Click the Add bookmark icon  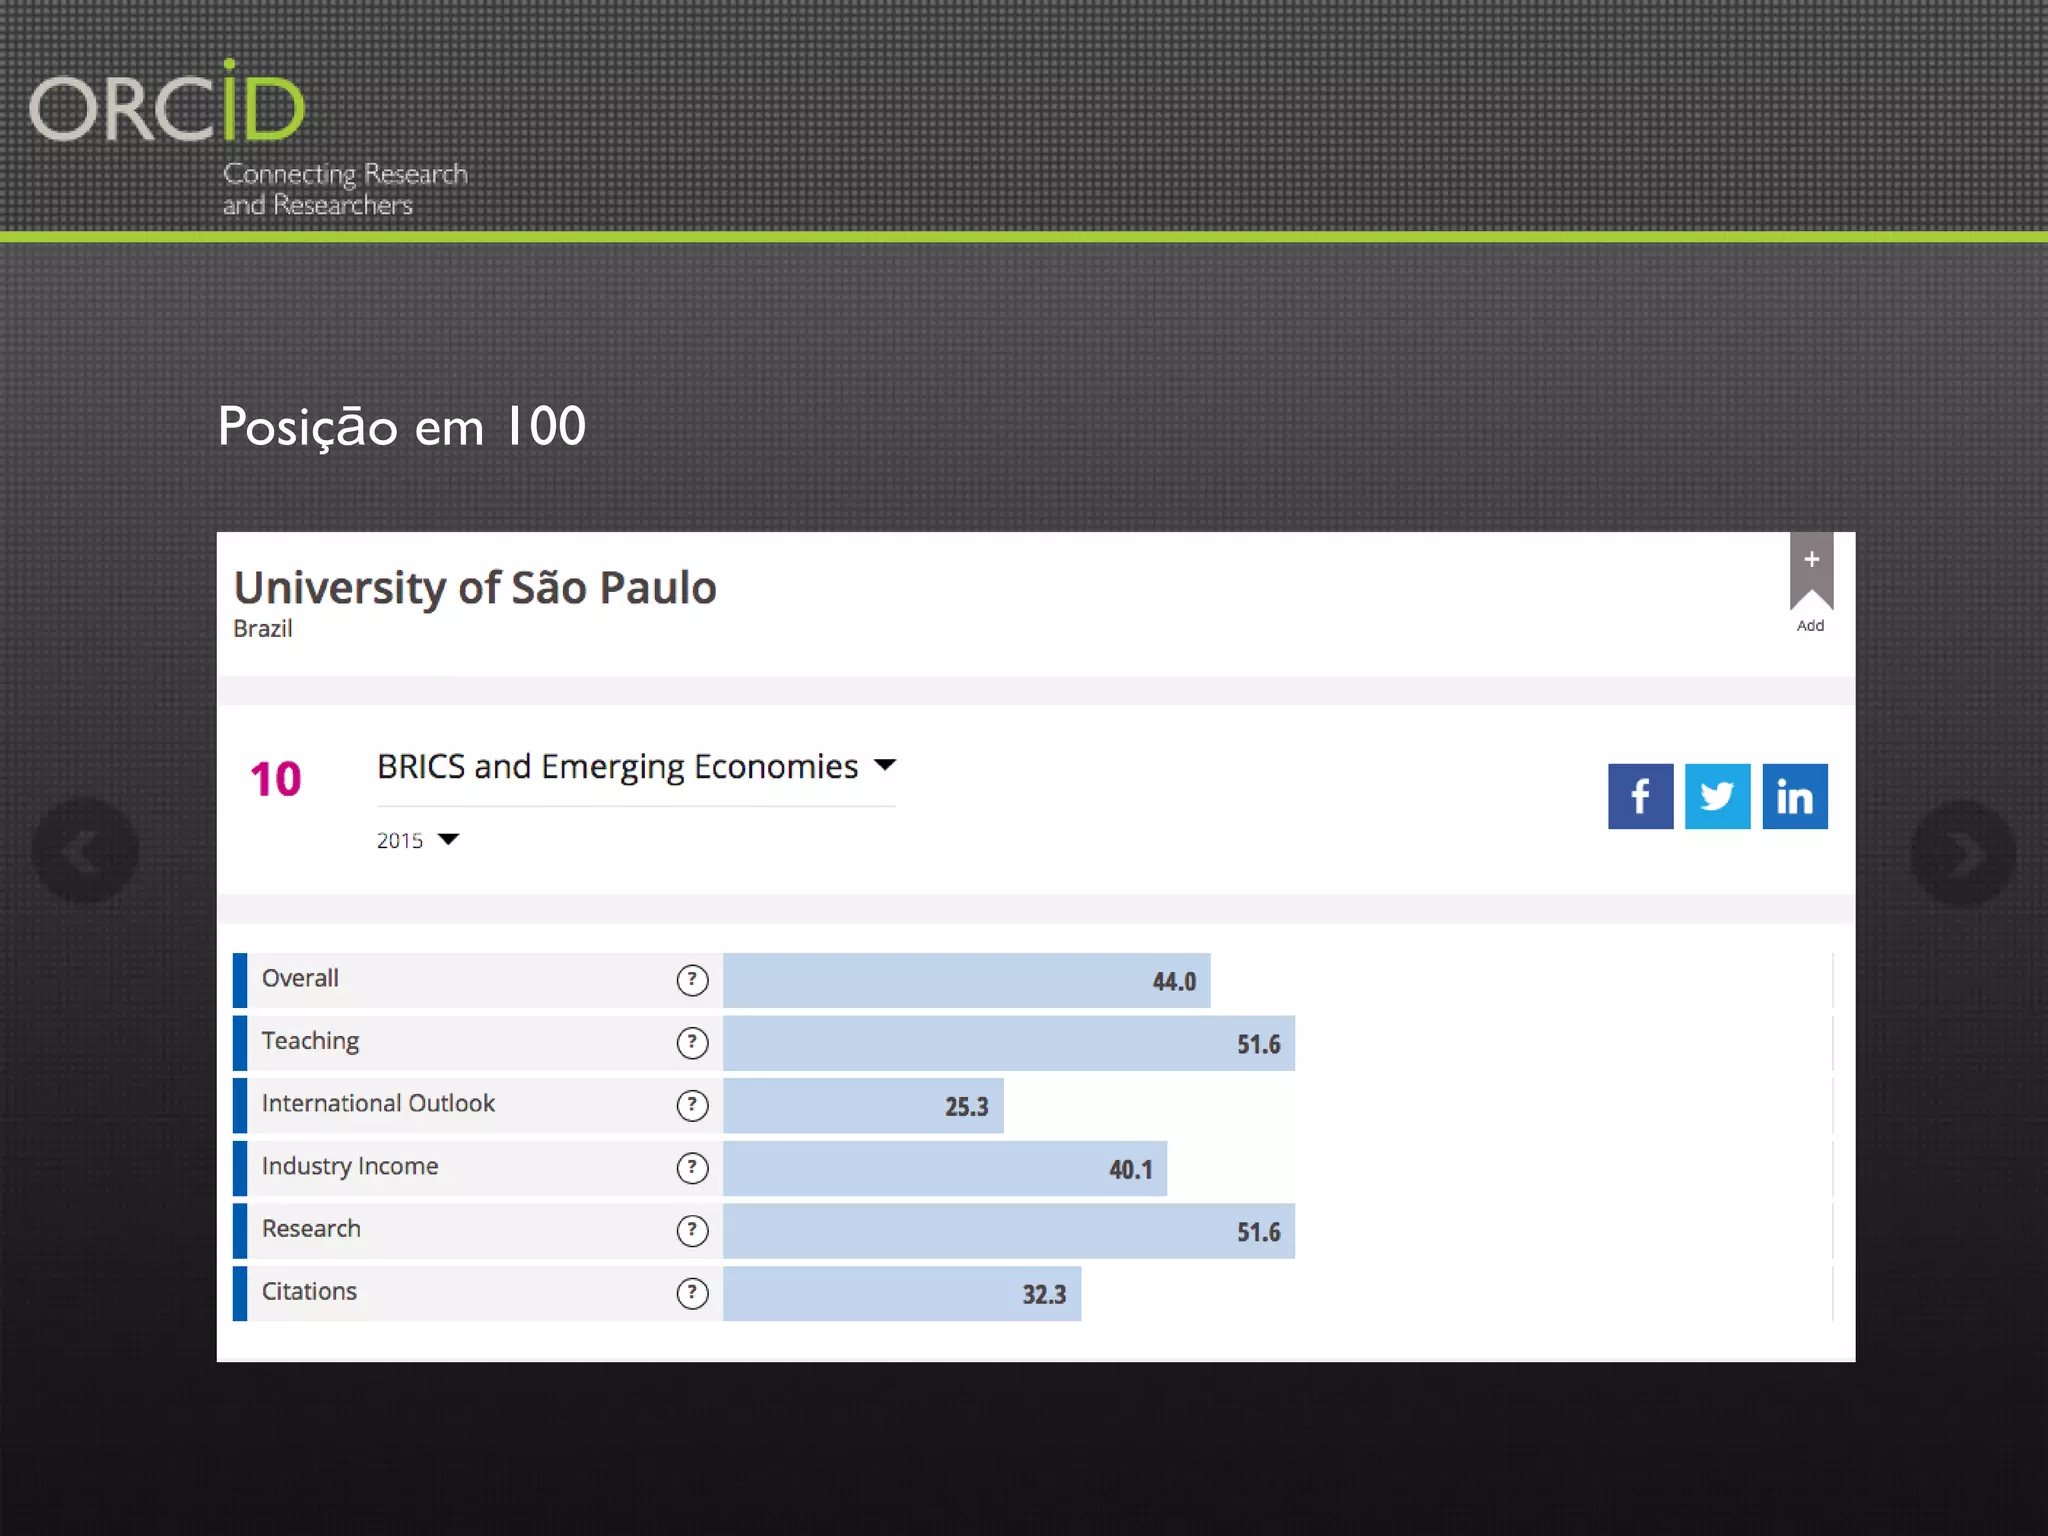(x=1811, y=571)
